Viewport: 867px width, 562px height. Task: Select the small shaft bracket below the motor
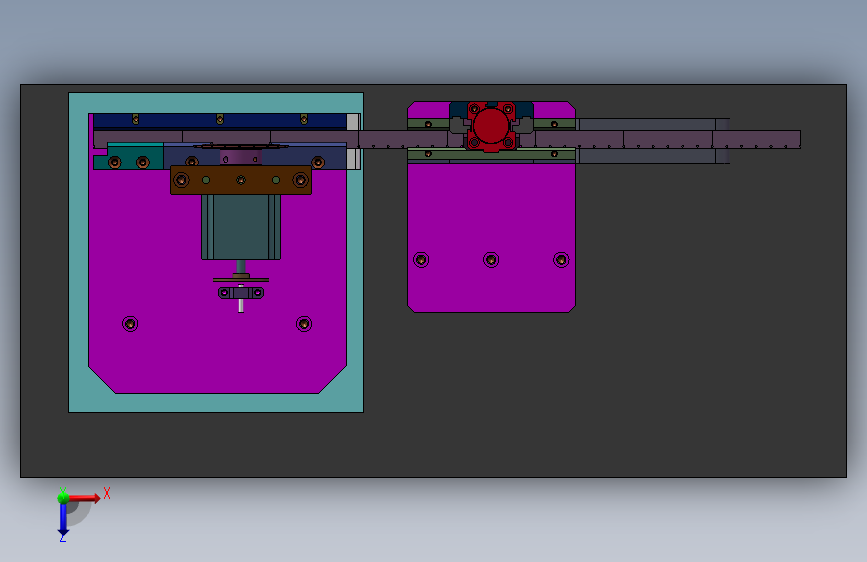pos(241,293)
